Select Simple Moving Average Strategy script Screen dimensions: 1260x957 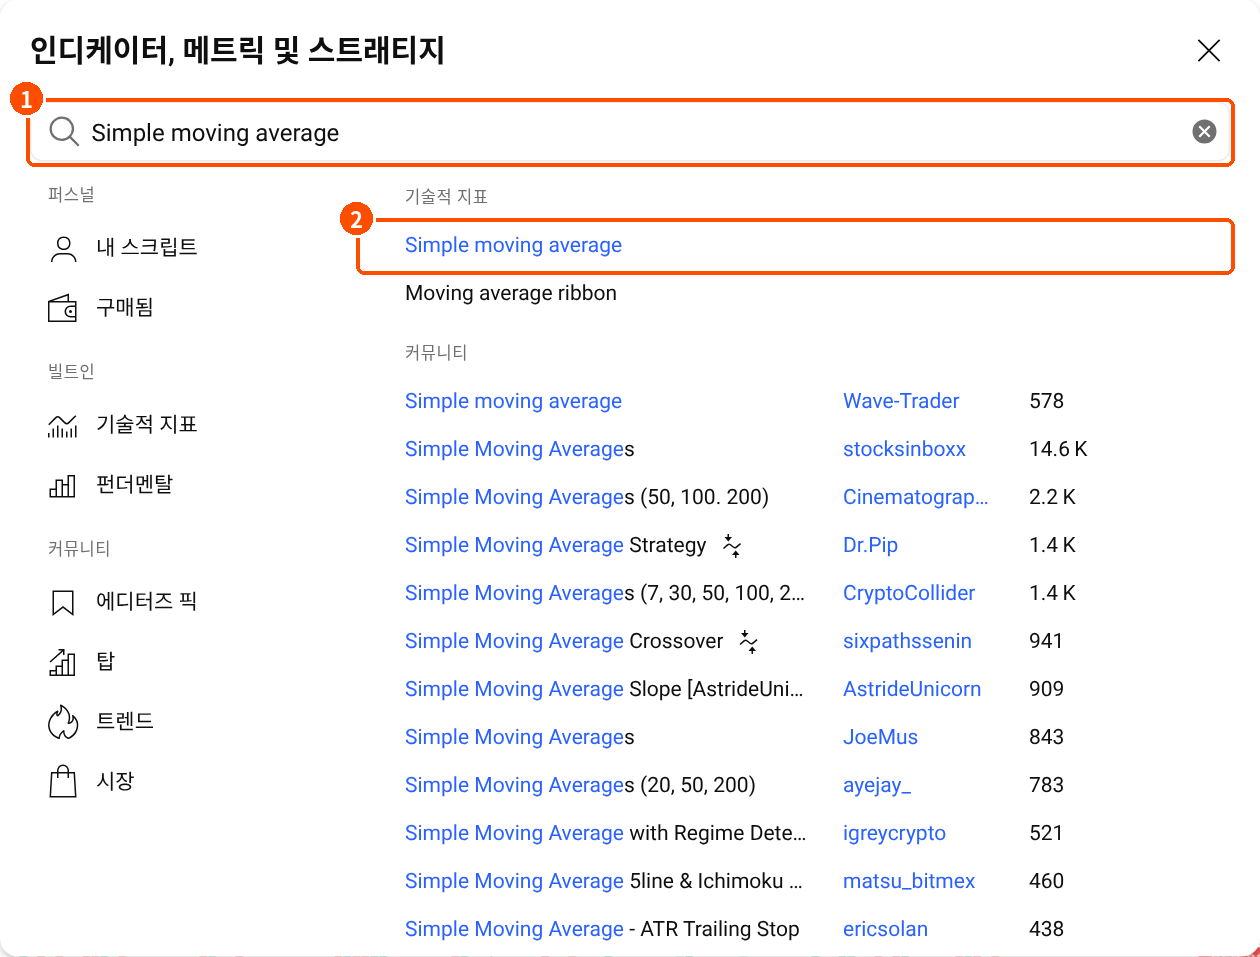[555, 545]
